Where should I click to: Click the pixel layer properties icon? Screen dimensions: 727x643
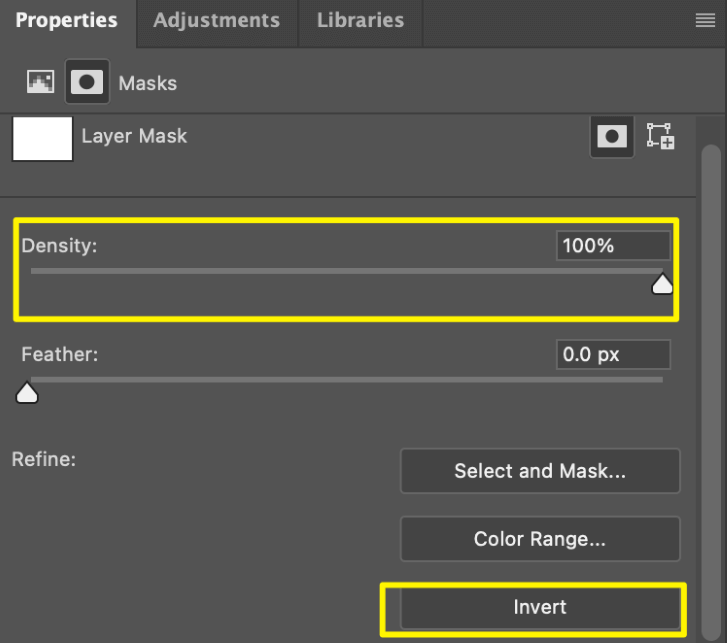40,82
